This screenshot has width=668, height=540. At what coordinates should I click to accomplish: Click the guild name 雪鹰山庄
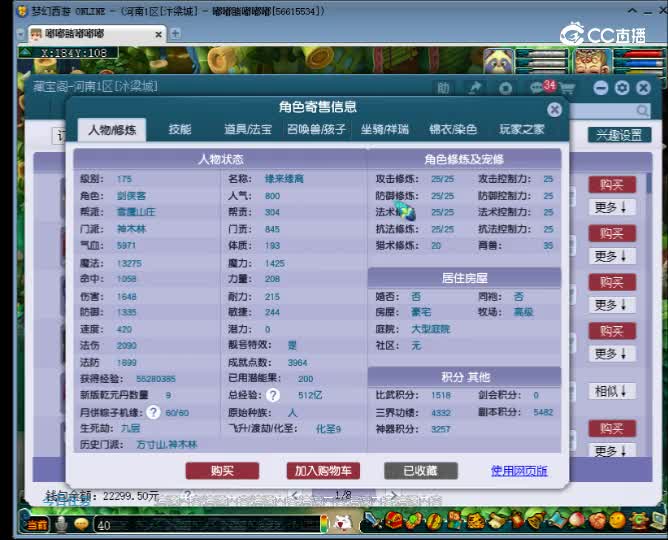pyautogui.click(x=136, y=212)
